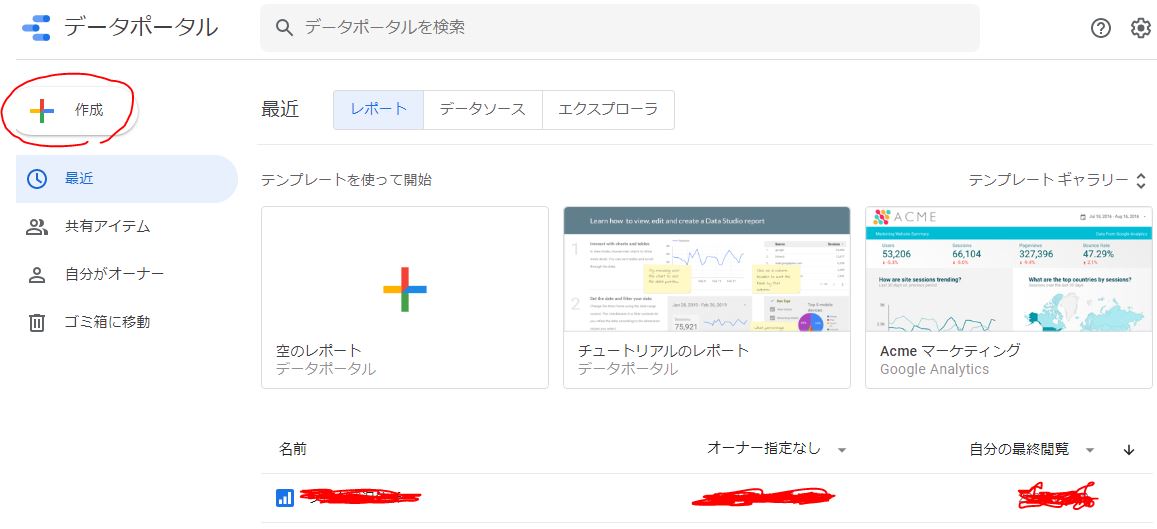Open the 空のレポート template
This screenshot has height=529, width=1157.
click(404, 297)
